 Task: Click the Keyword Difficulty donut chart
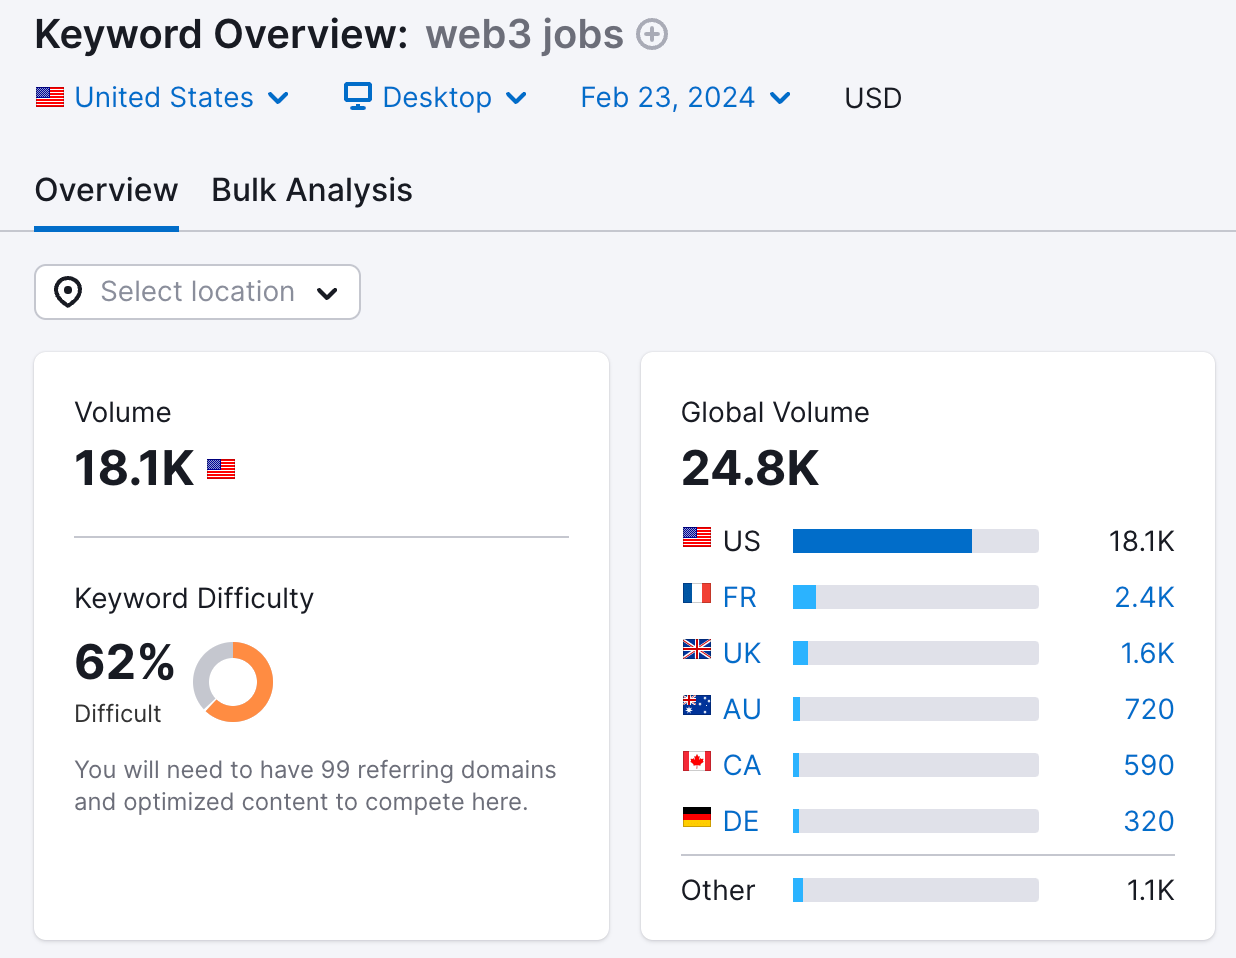(x=233, y=682)
